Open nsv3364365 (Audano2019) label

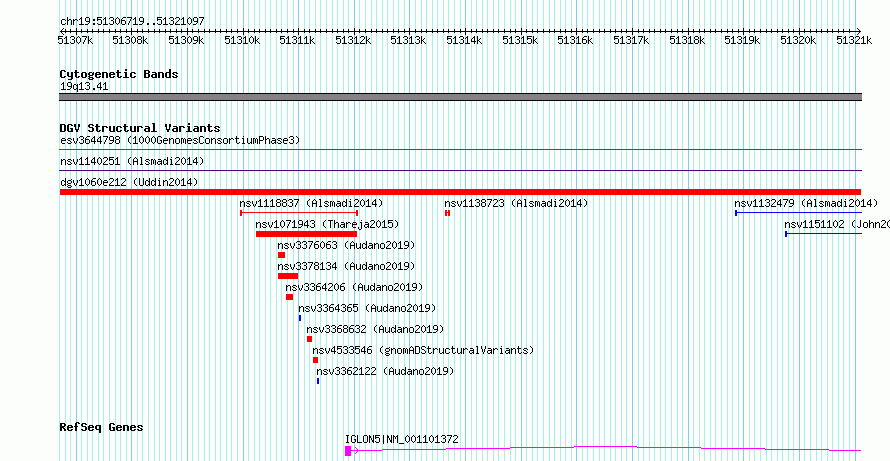pos(367,308)
